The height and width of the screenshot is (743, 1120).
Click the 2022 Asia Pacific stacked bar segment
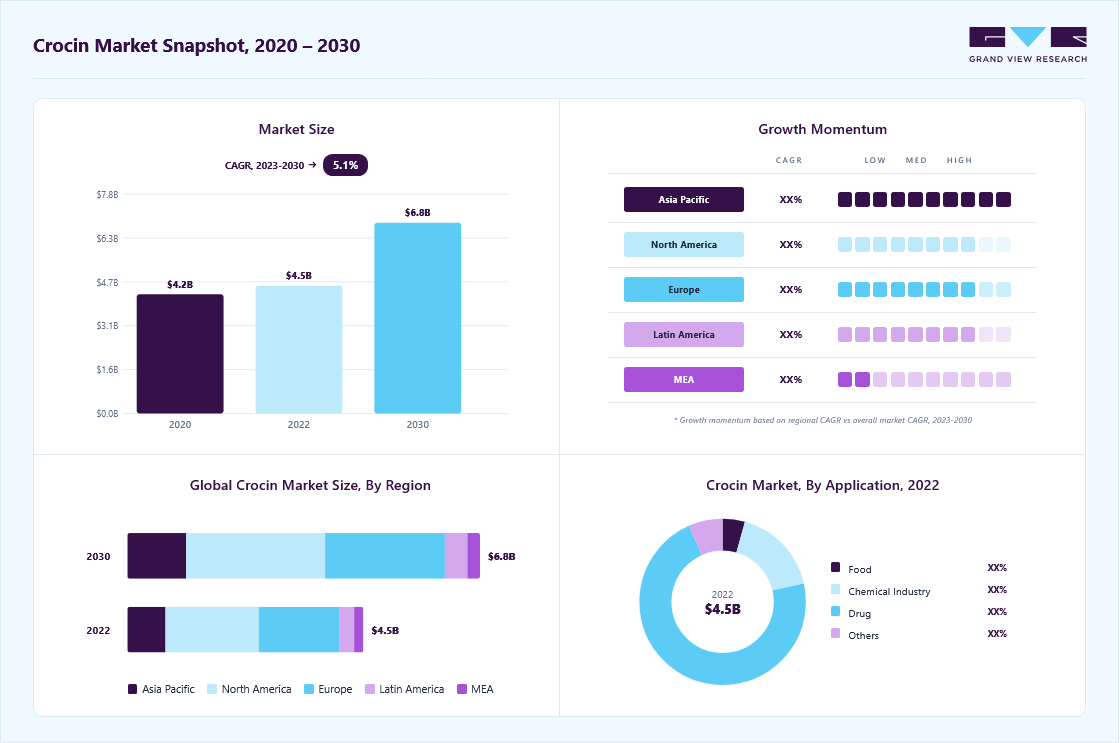[146, 629]
